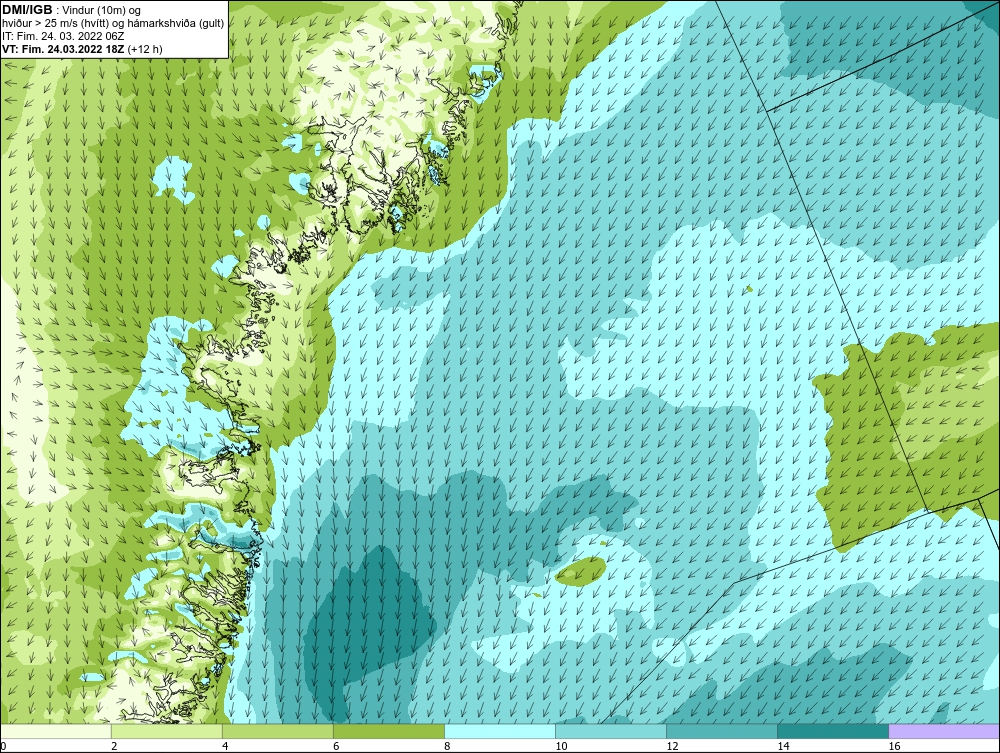Click the 'IT: Fim. 24. 03. 2022 06Z' line
The width and height of the screenshot is (1000, 753).
point(63,36)
